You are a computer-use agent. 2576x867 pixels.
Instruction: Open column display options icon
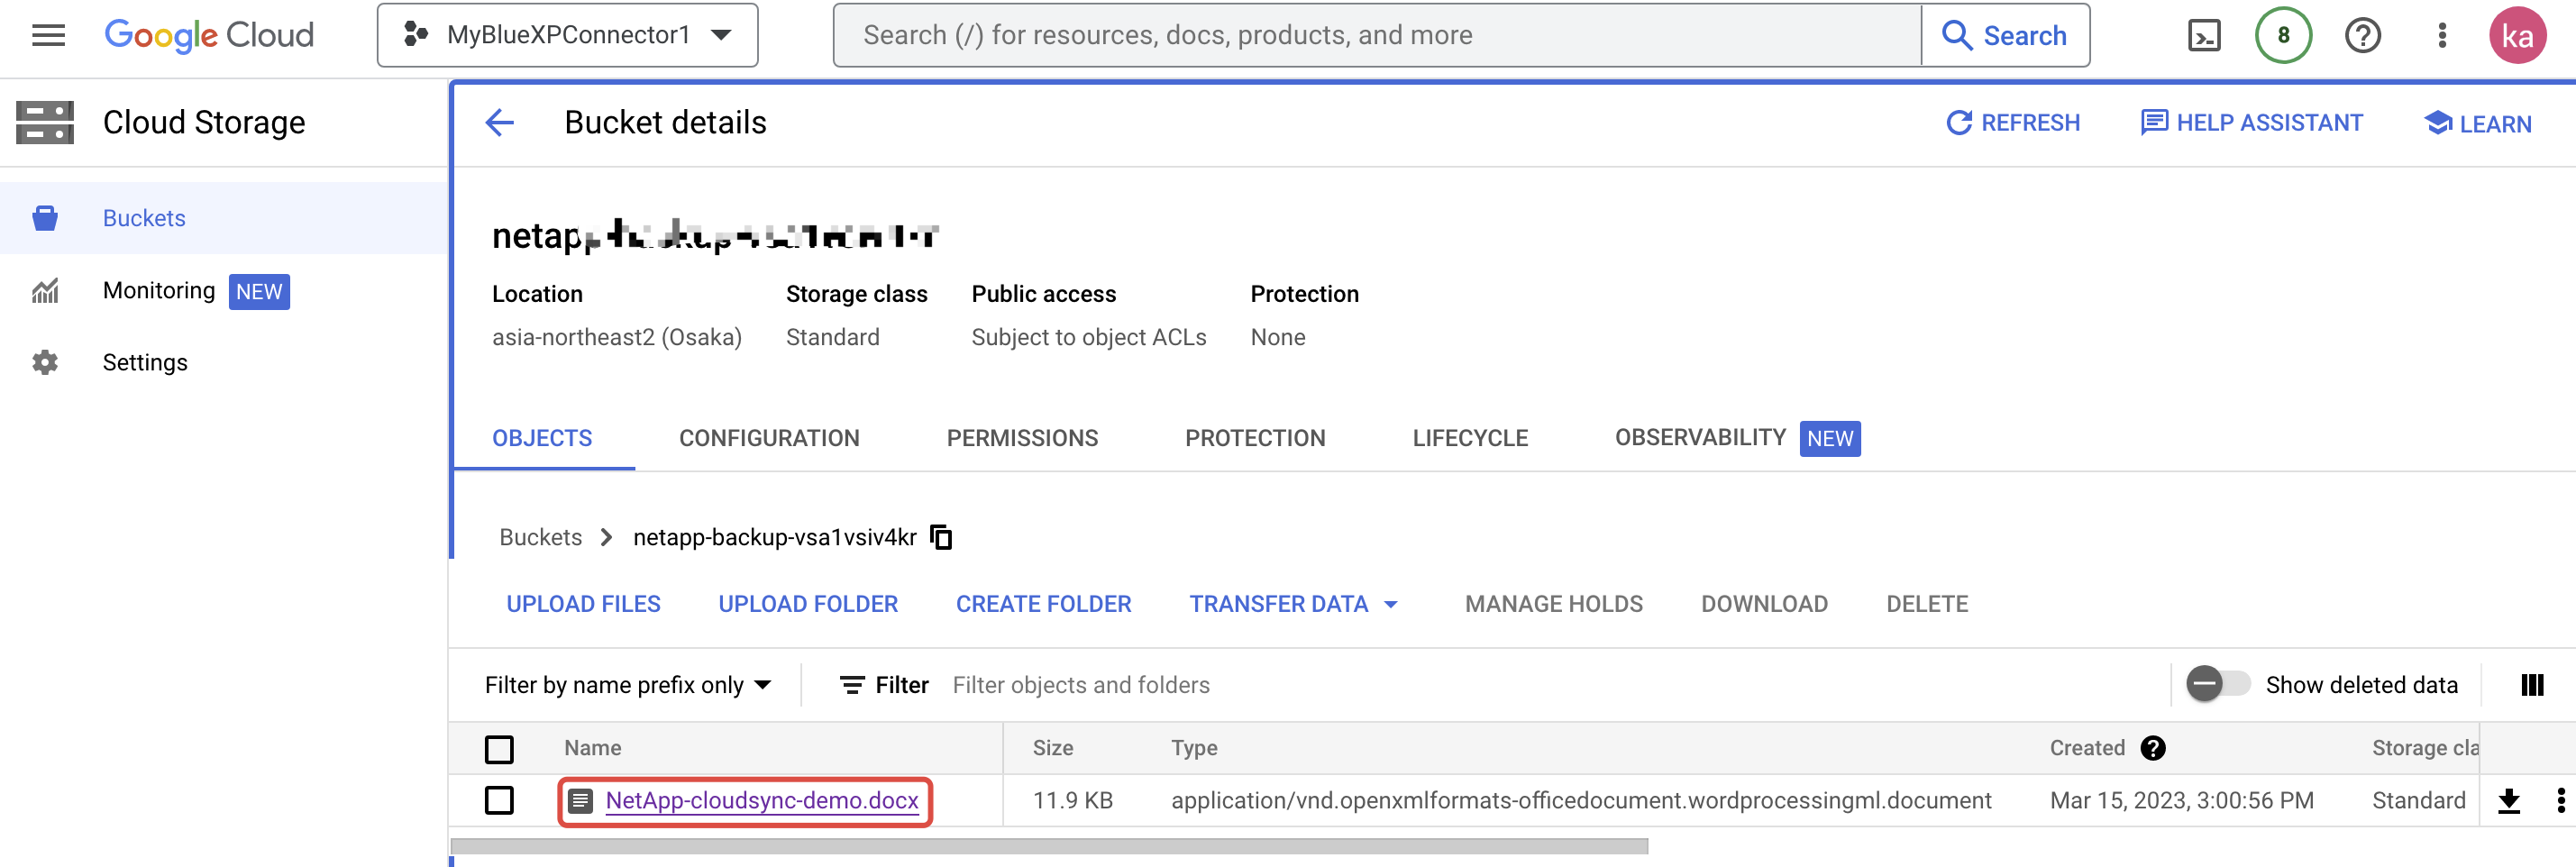pyautogui.click(x=2532, y=685)
